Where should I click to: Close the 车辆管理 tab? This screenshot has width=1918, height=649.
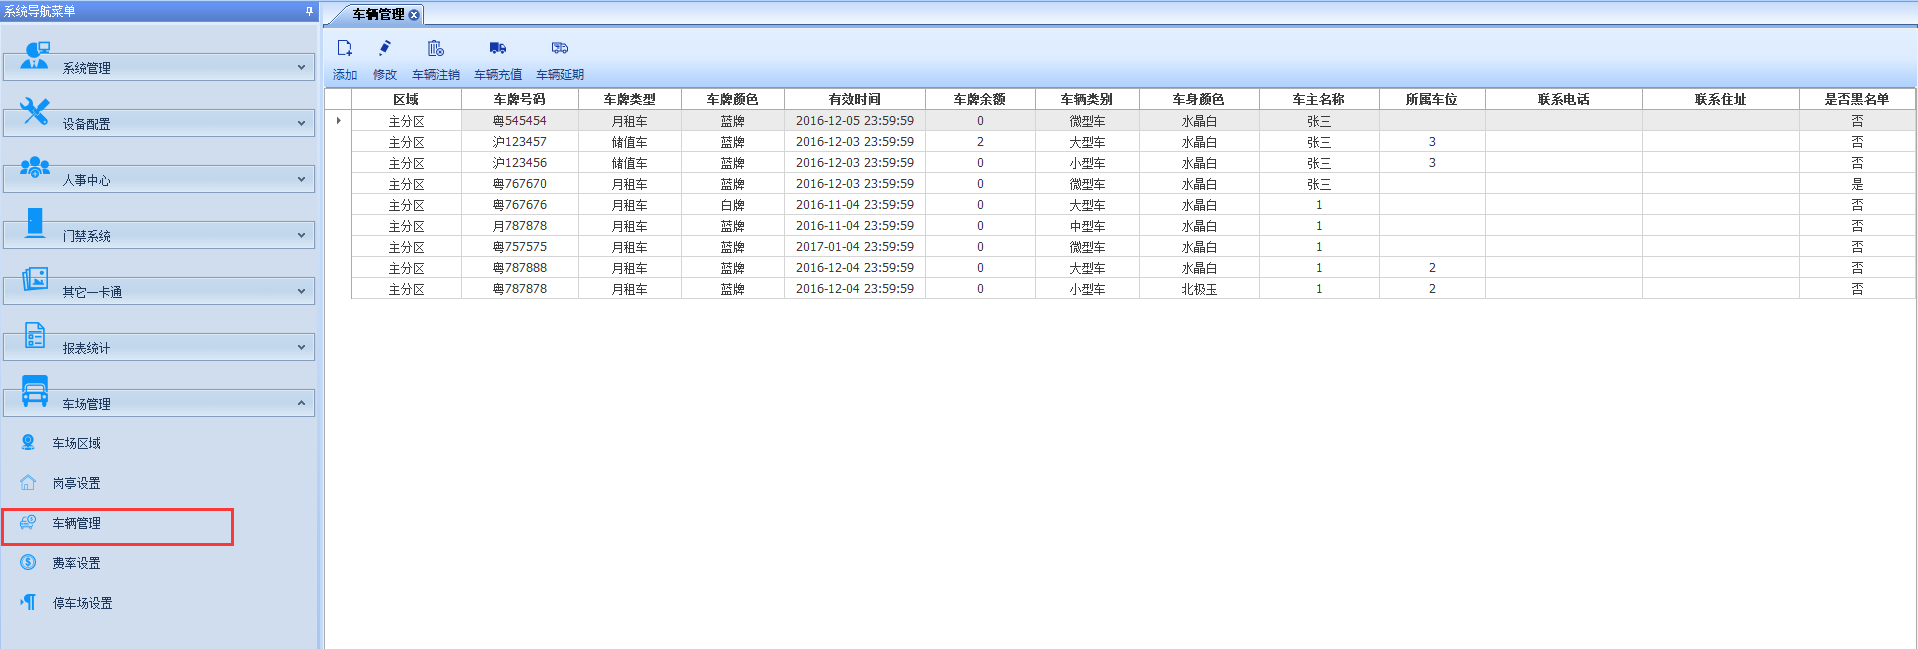(414, 15)
